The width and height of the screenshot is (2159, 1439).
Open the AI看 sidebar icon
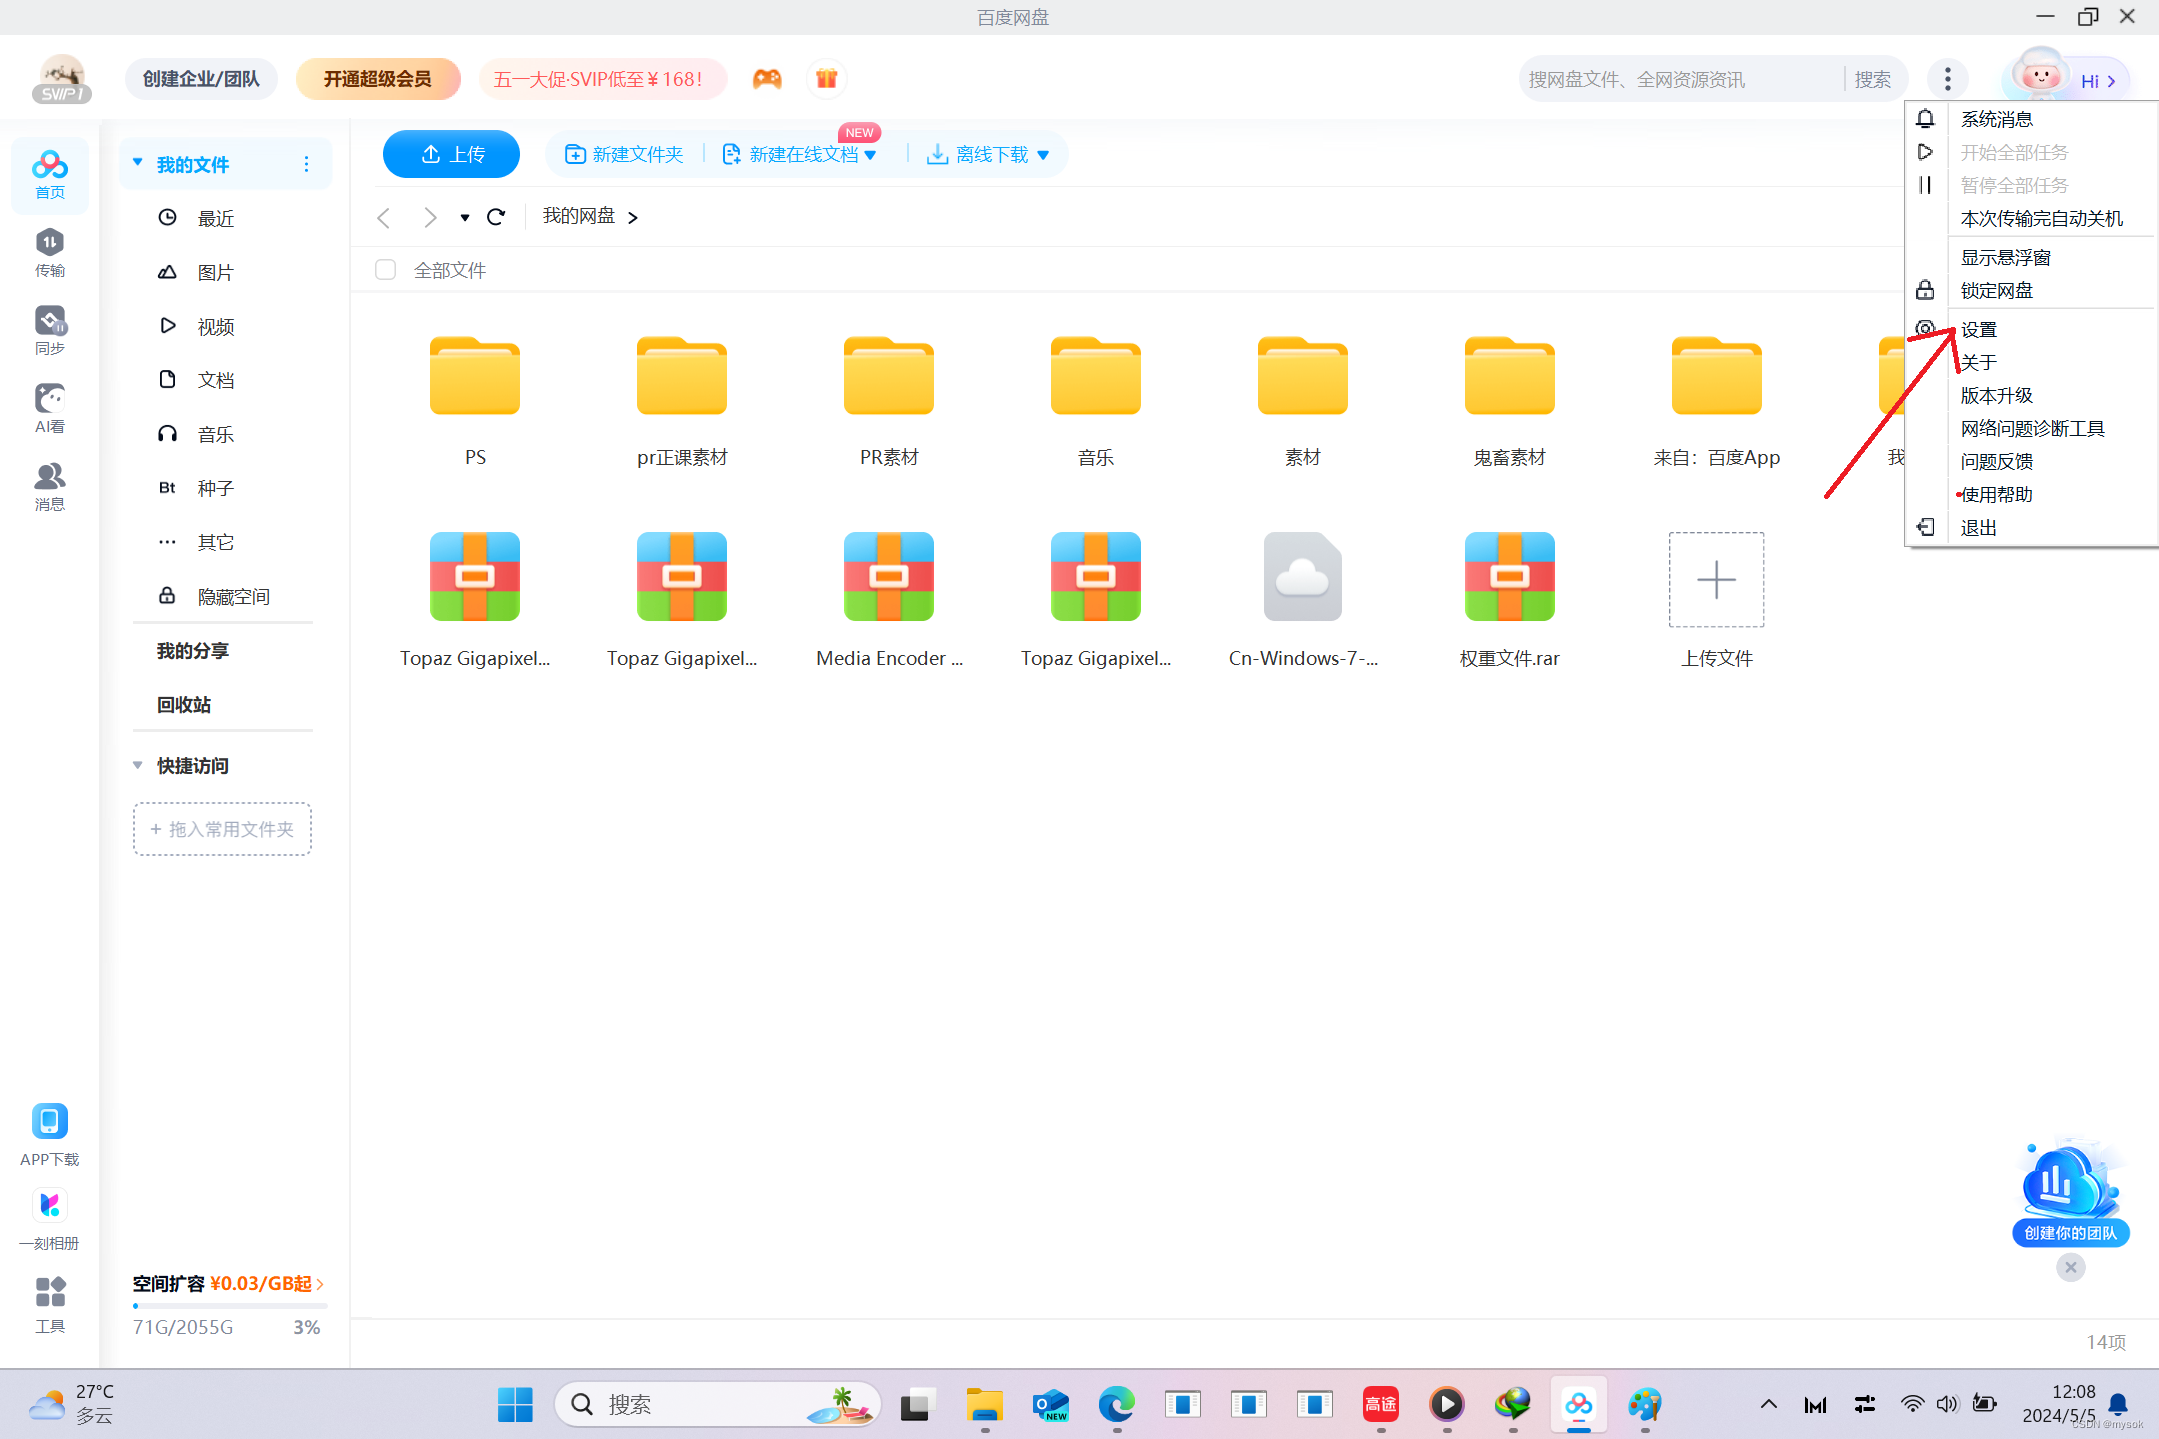coord(50,409)
